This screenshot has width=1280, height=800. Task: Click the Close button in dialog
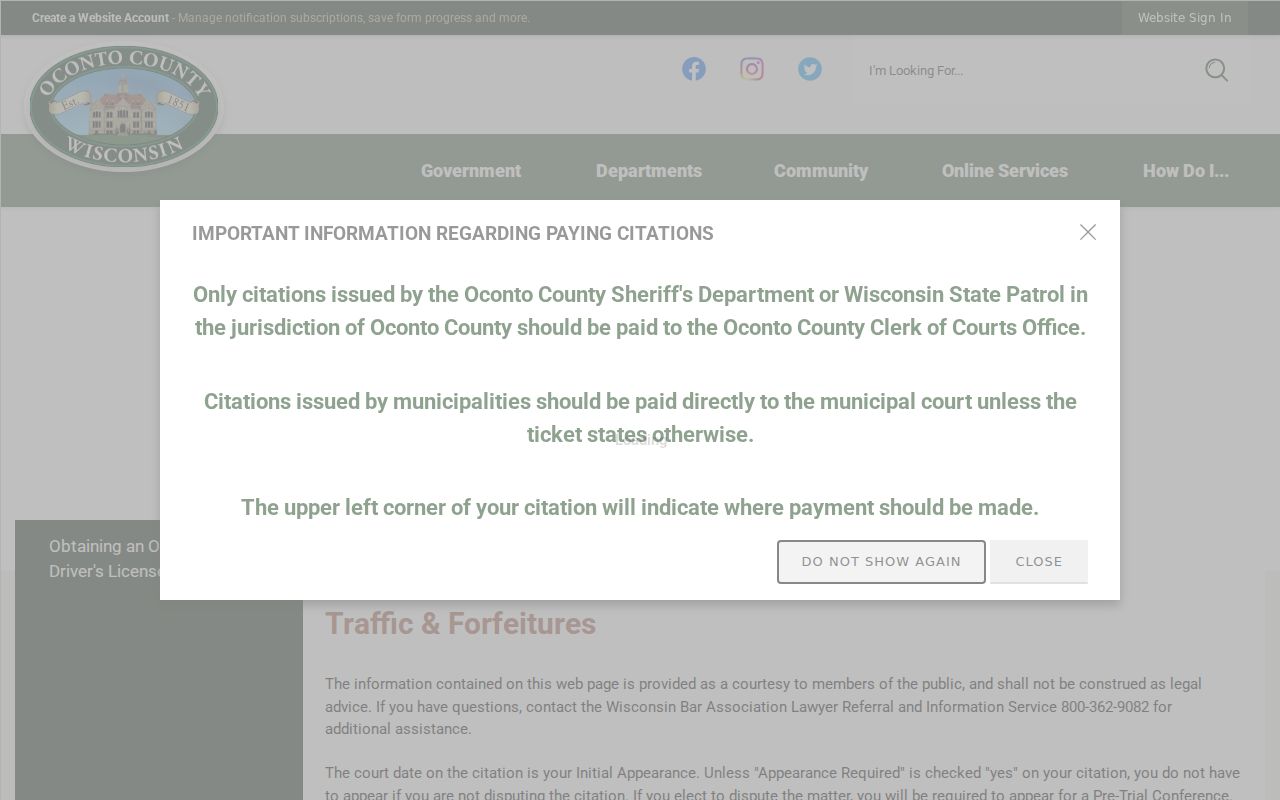pos(1039,561)
